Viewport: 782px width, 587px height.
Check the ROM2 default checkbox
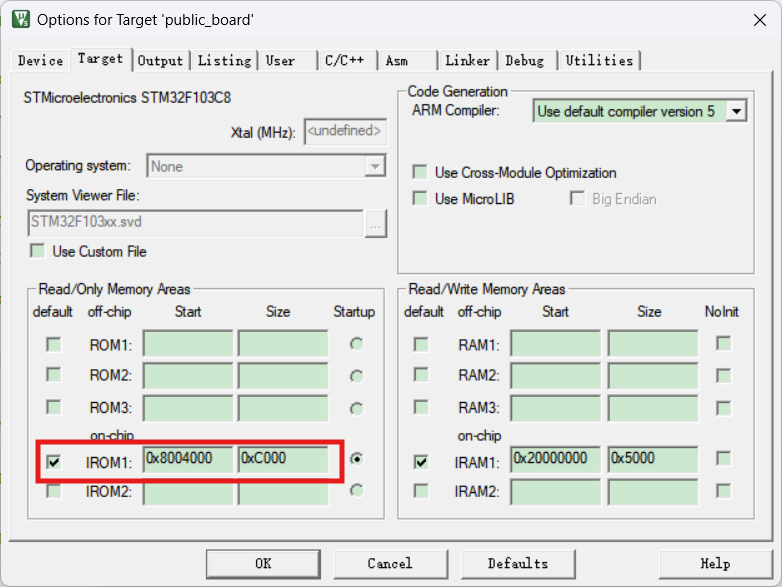tap(53, 375)
